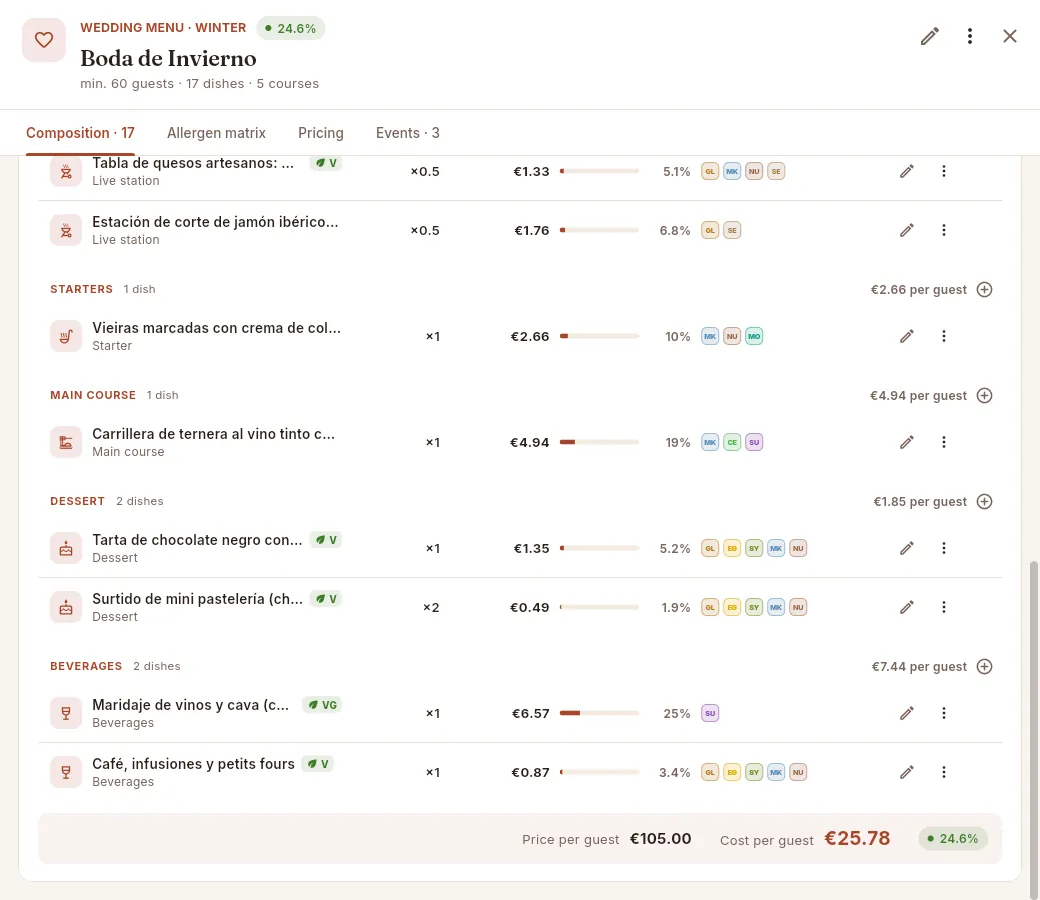
Task: Click the STARTERS section heading
Action: [82, 289]
